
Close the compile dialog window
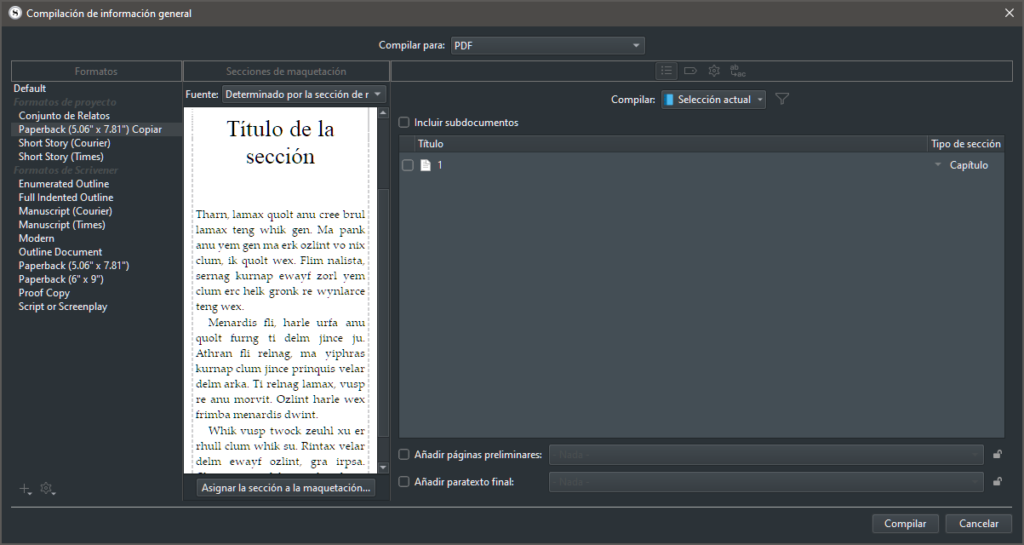[x=1009, y=13]
